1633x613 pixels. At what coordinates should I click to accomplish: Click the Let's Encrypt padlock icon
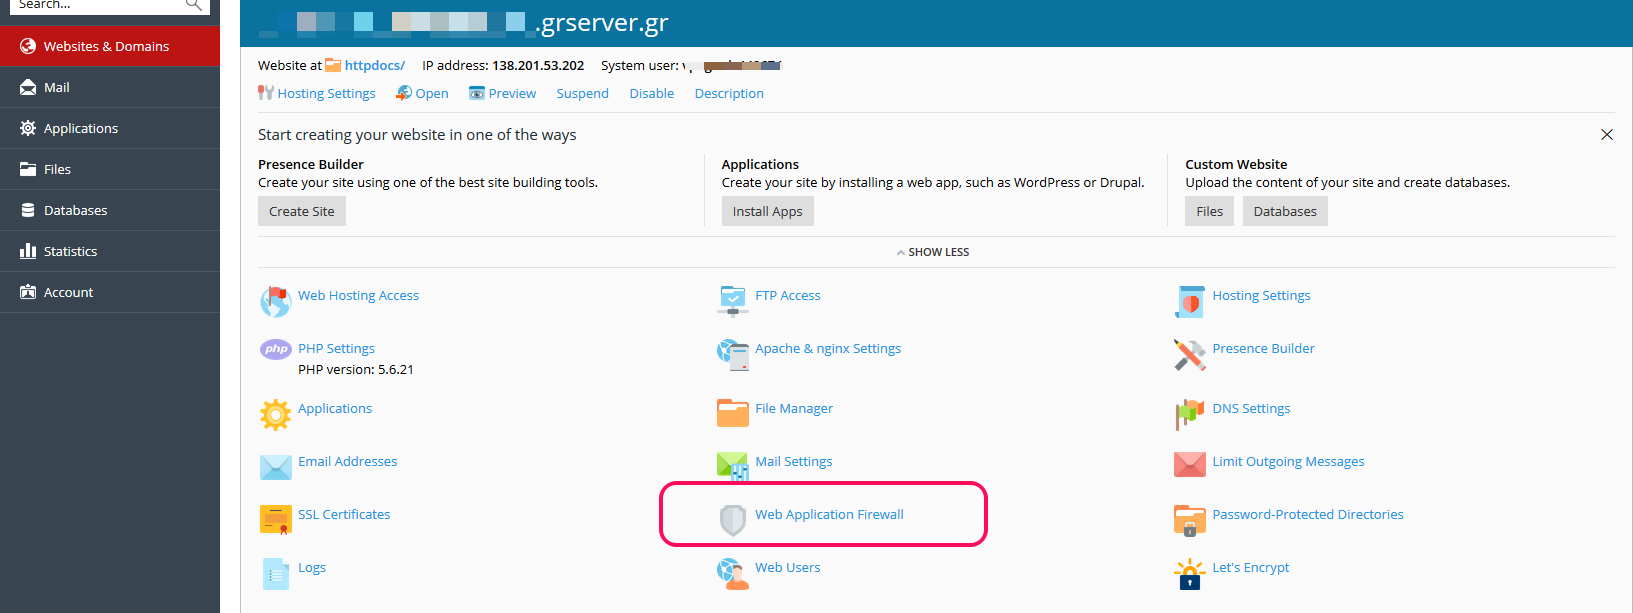[x=1190, y=574]
